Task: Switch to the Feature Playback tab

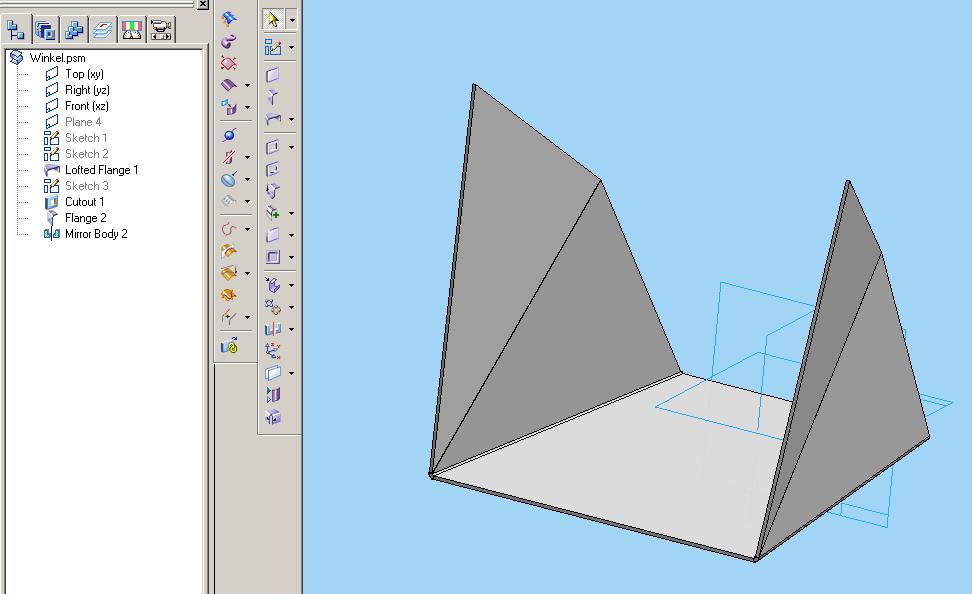Action: (x=161, y=29)
